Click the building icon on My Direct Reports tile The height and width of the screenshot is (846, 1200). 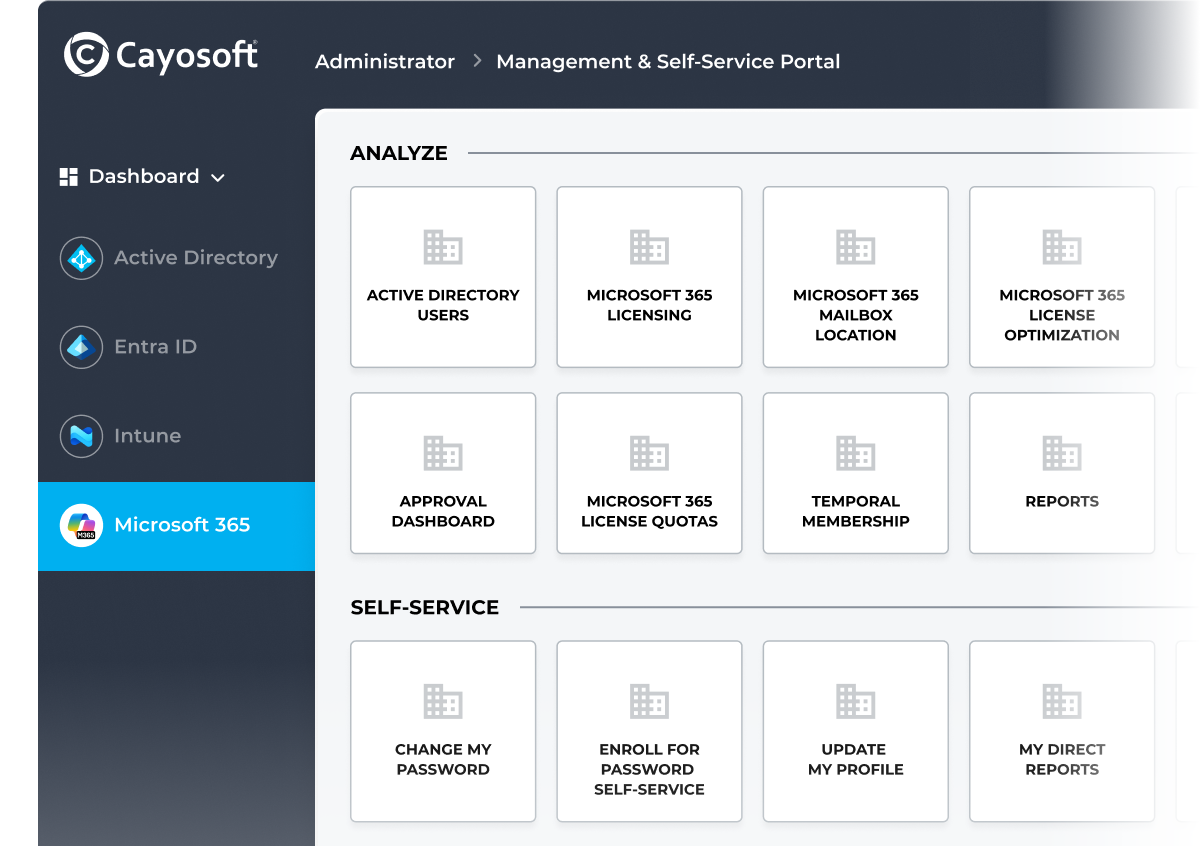coord(1062,701)
